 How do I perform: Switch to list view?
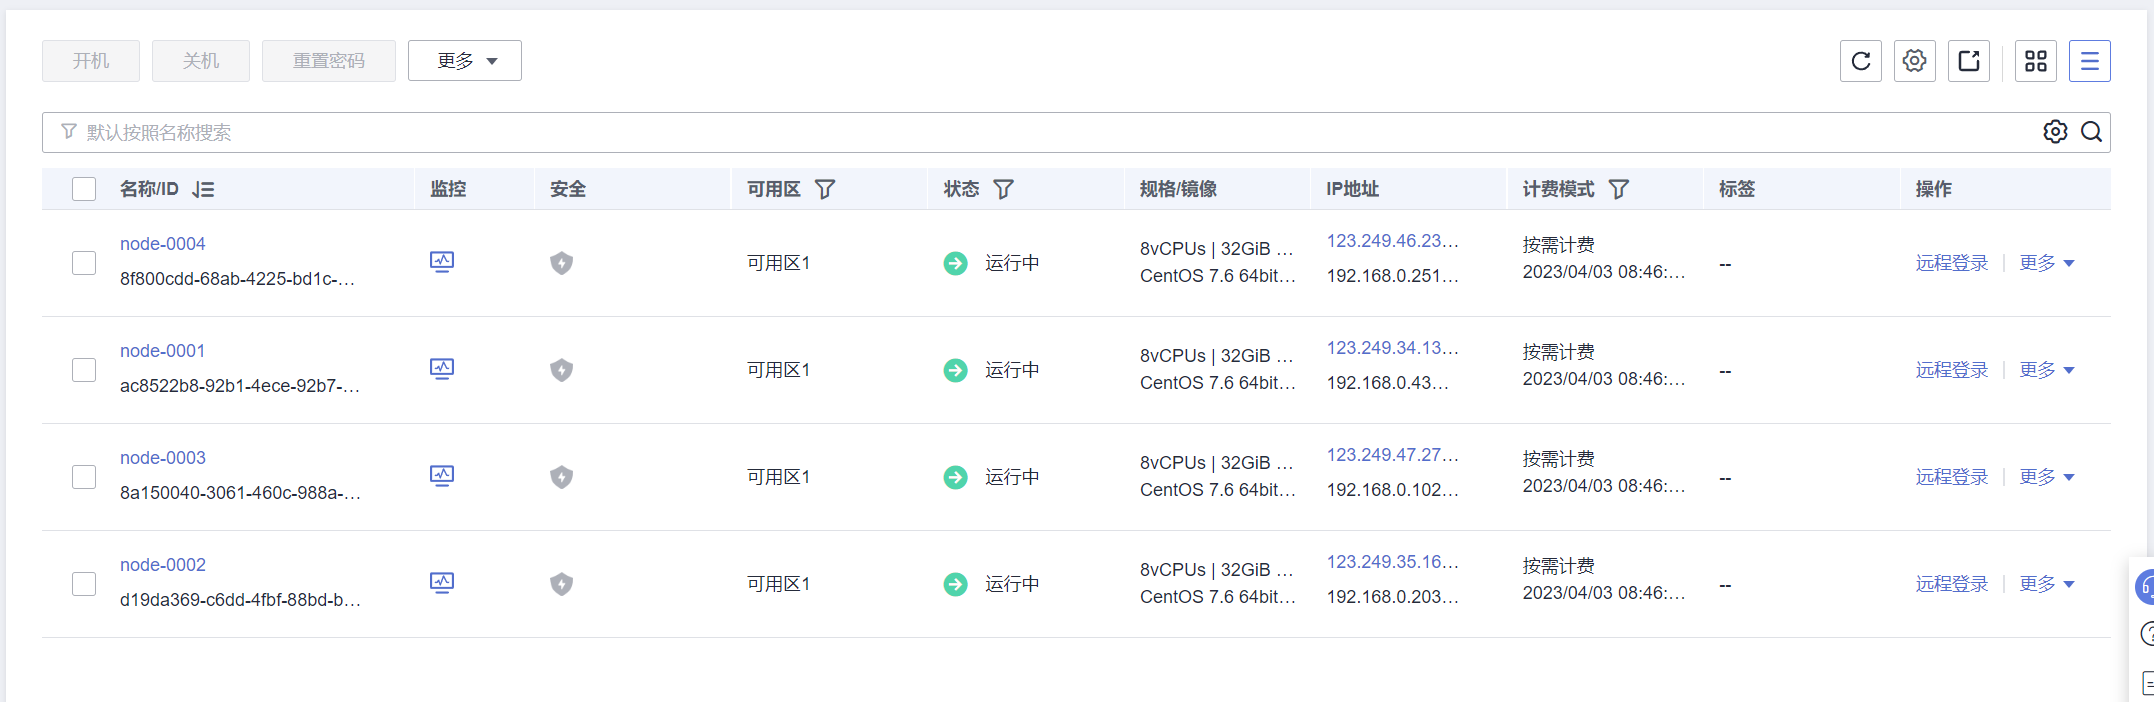(x=2089, y=61)
